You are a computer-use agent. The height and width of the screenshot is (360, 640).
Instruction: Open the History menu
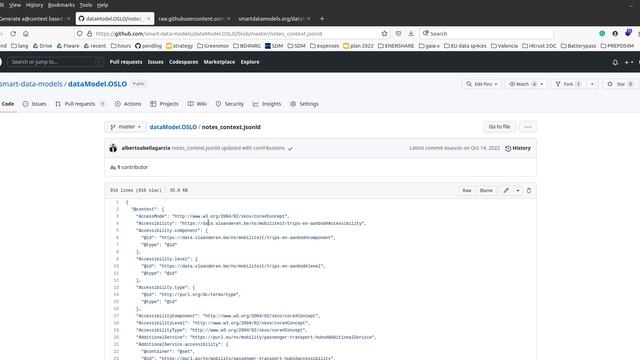click(34, 5)
